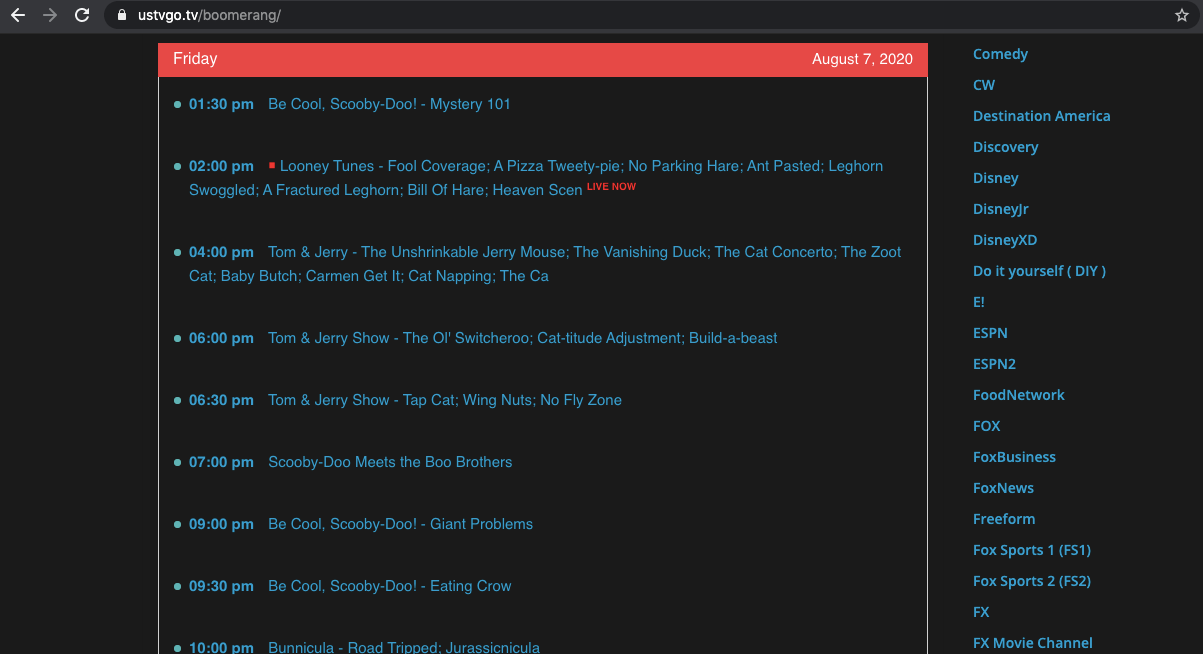Viewport: 1203px width, 654px height.
Task: Open Be Cool, Scooby-Doo! - Eating Crow
Action: [389, 586]
